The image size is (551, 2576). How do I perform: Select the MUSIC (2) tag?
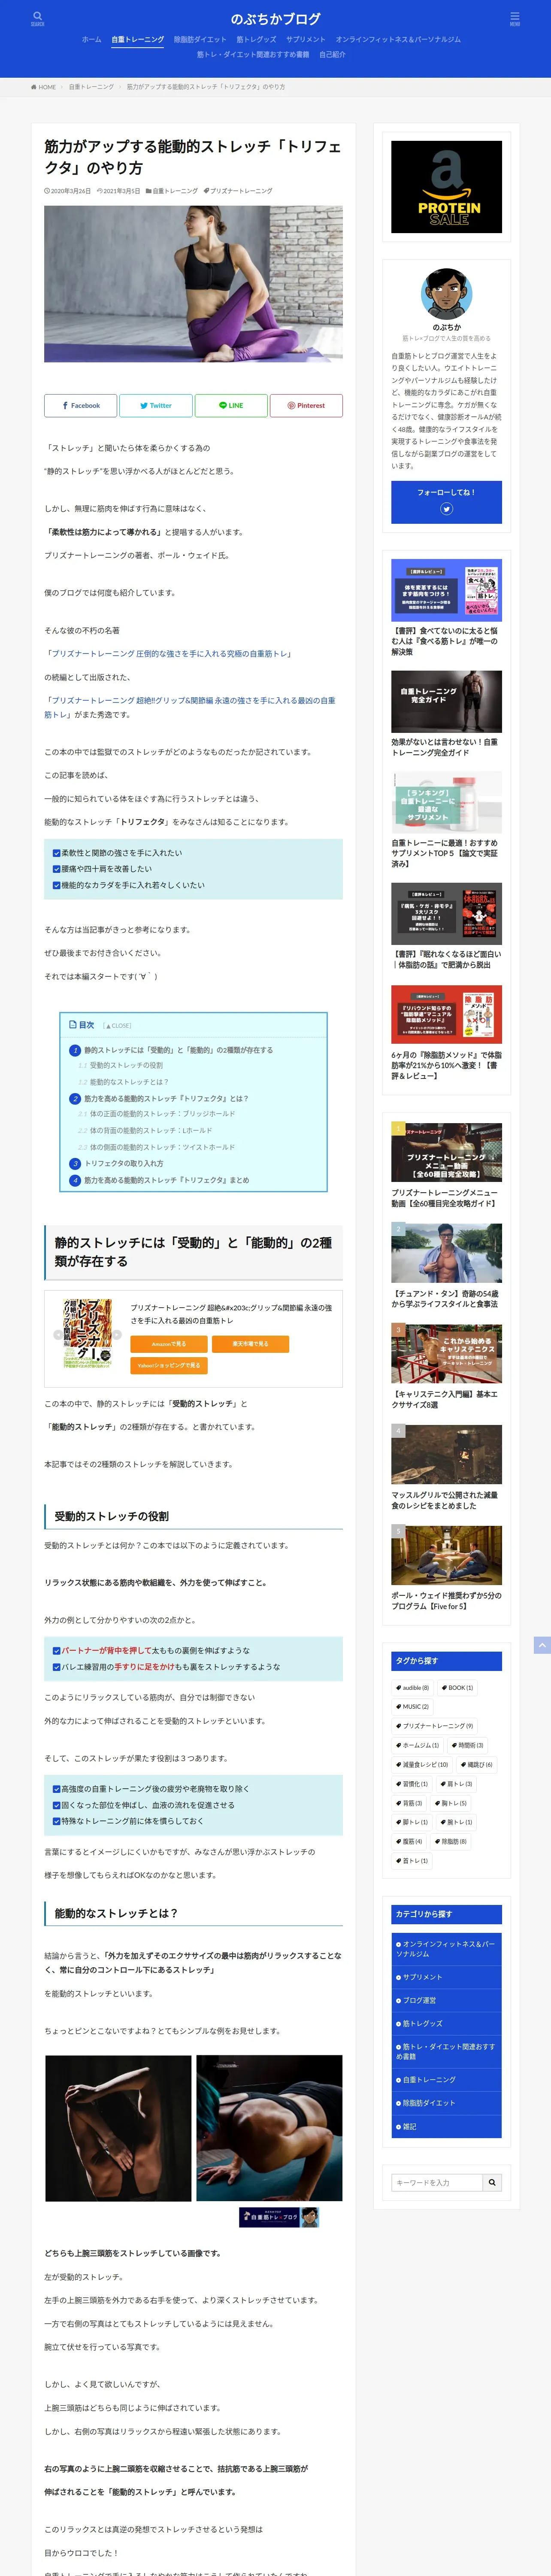(x=412, y=1707)
